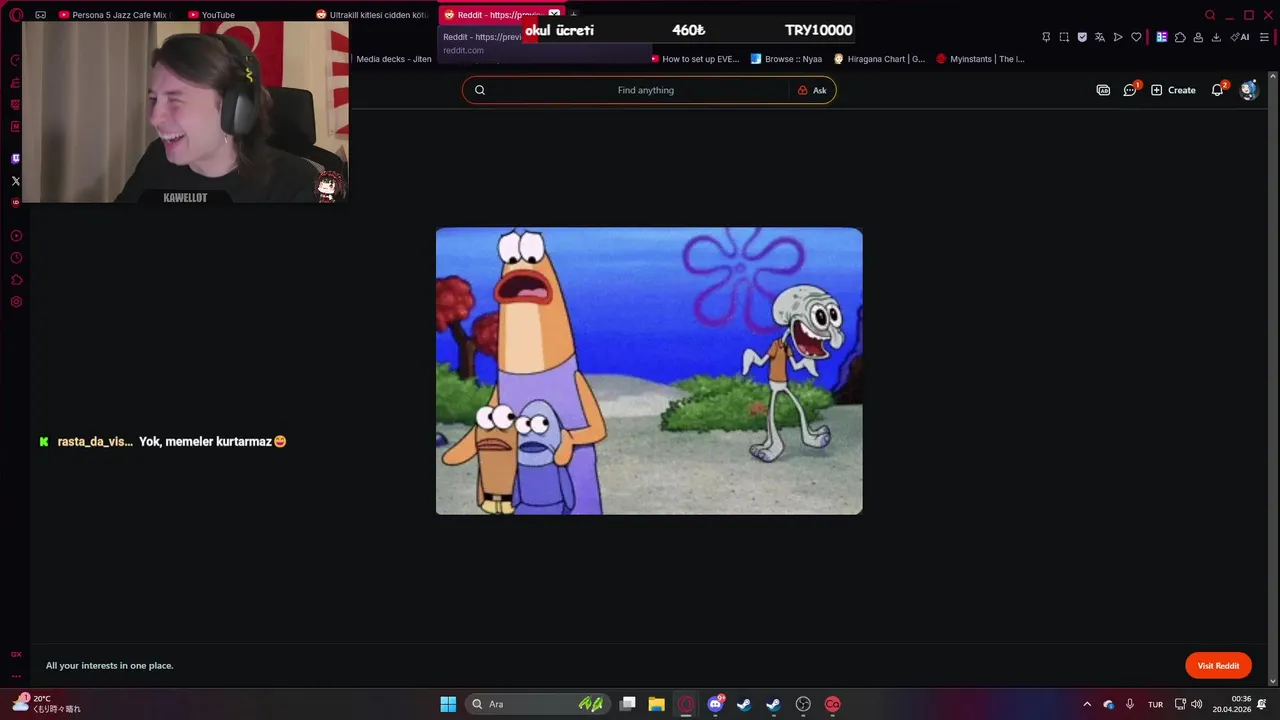Click the Visit Reddit button
The height and width of the screenshot is (720, 1280).
[x=1218, y=665]
